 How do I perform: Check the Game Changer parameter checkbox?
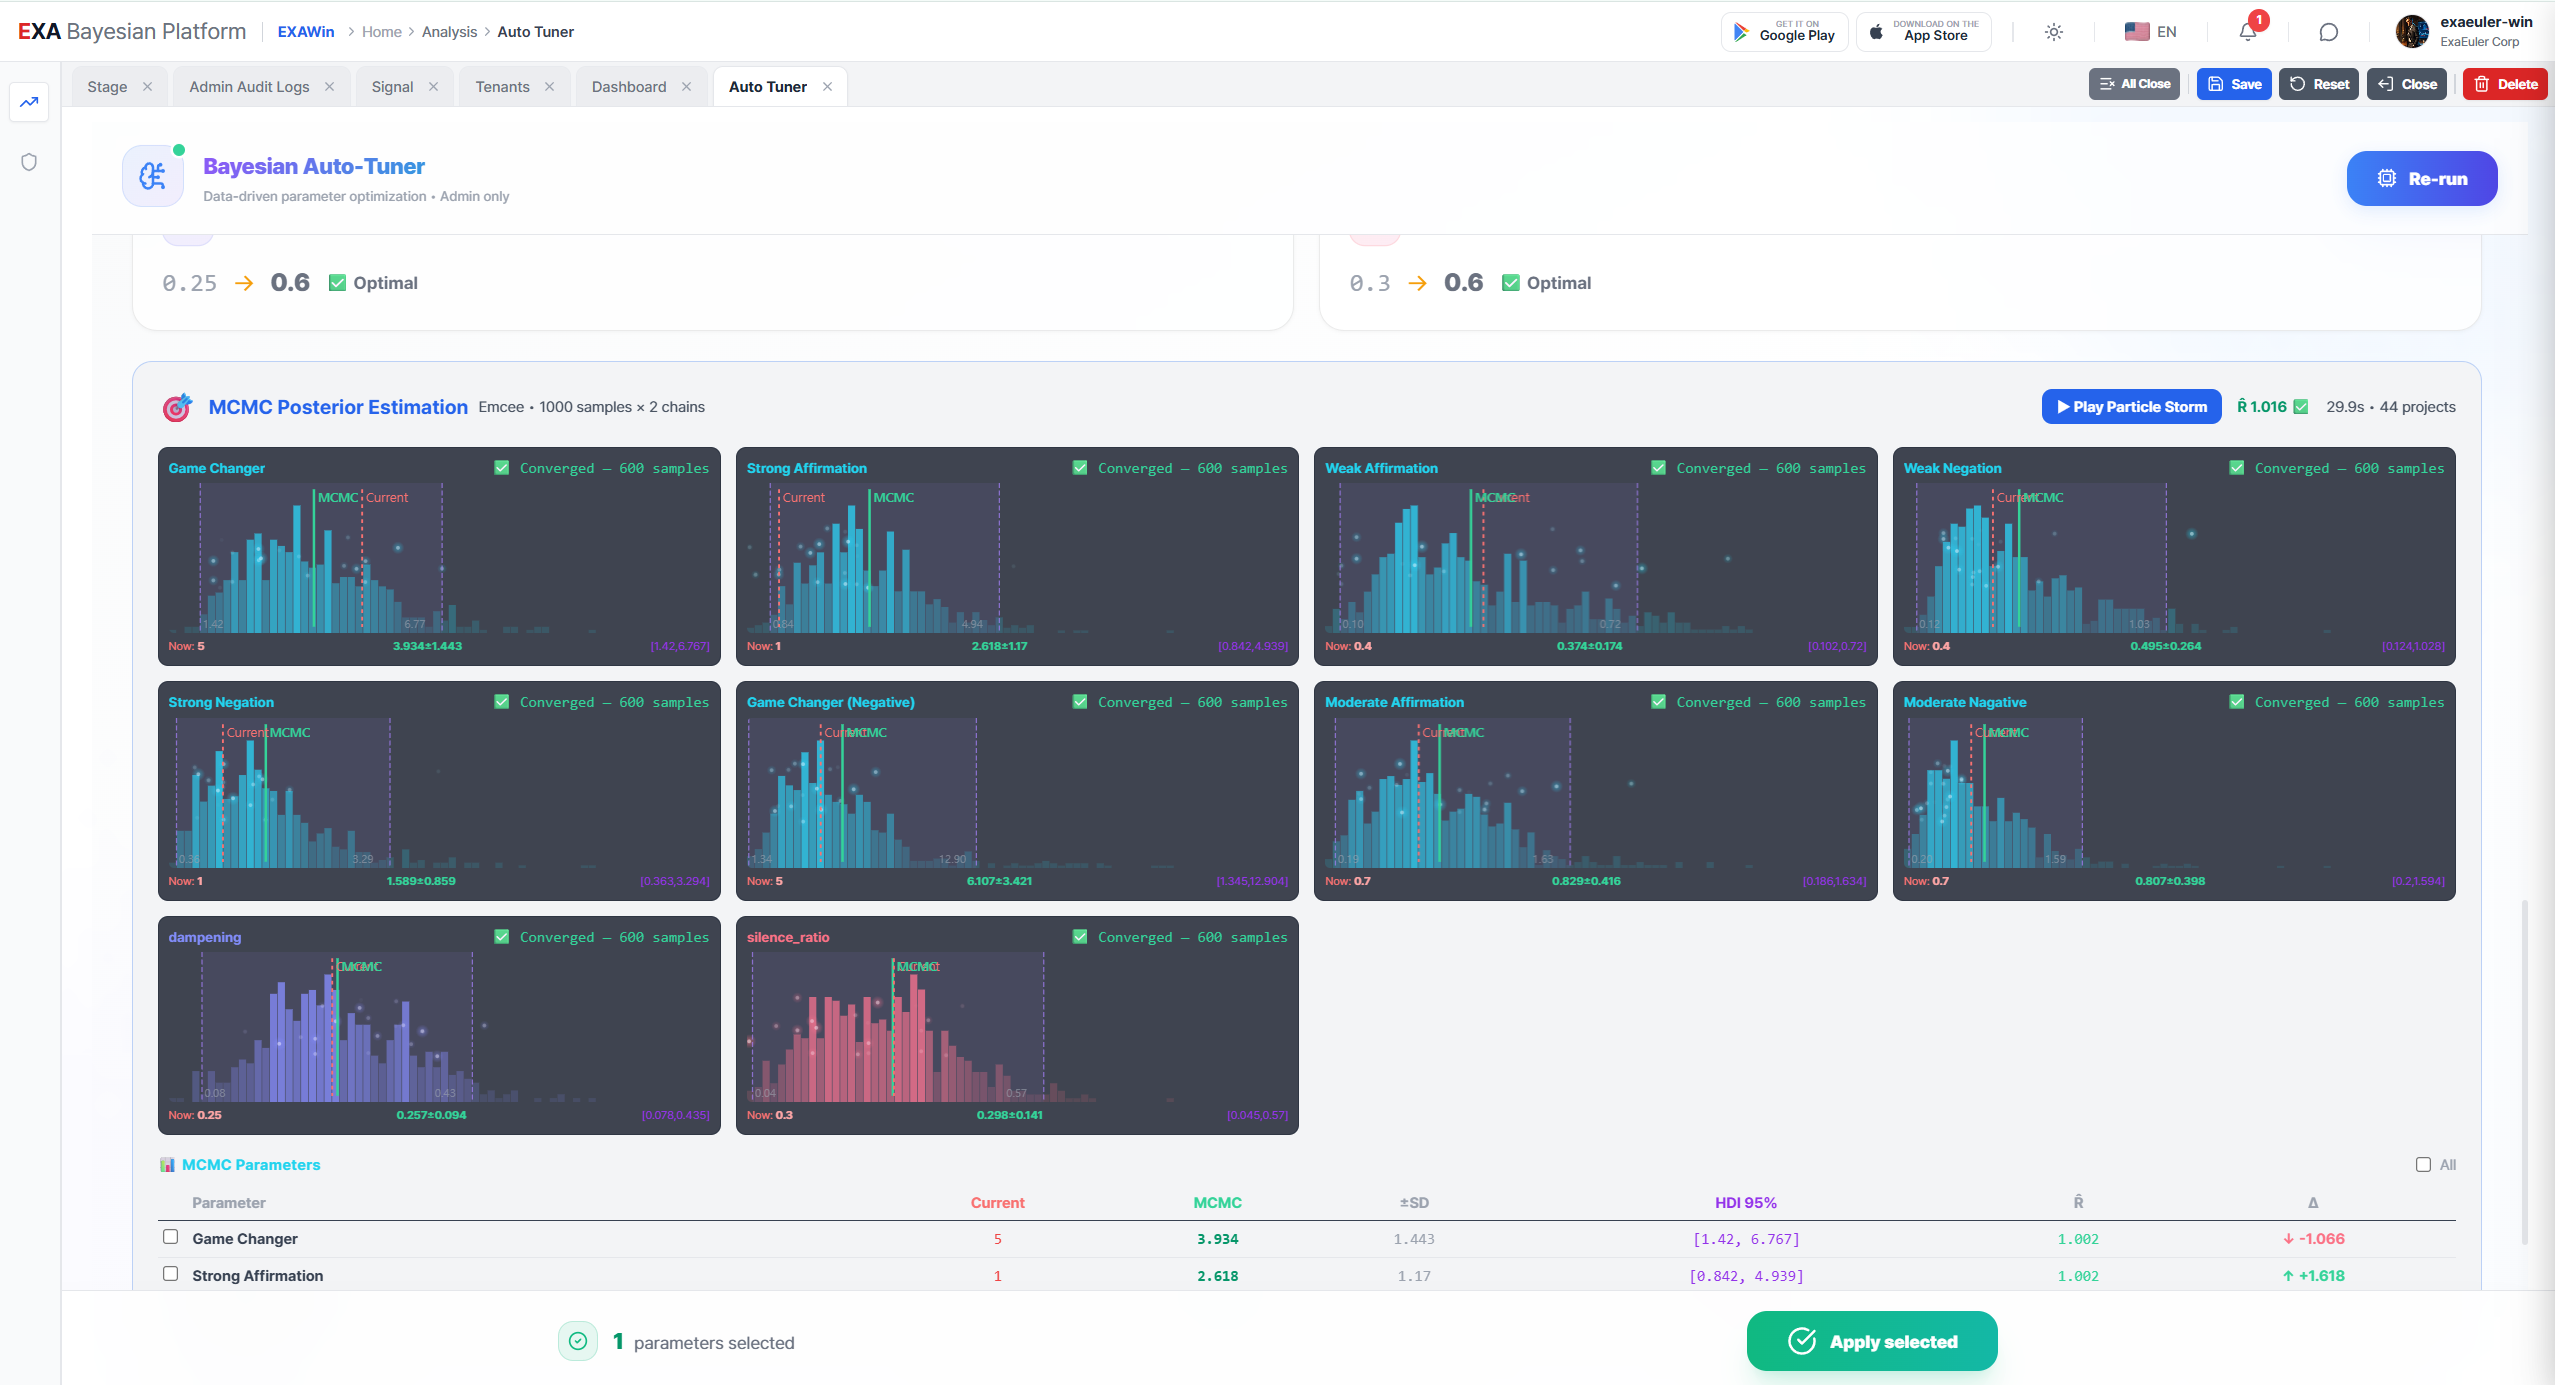[171, 1237]
